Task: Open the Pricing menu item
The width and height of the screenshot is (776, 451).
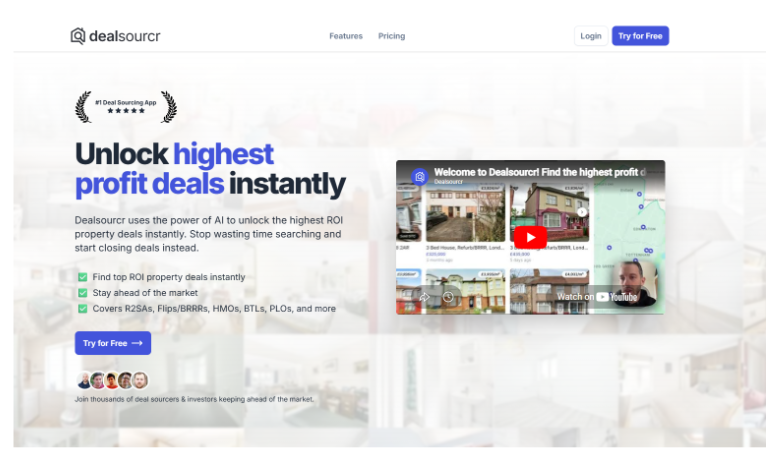Action: coord(391,36)
